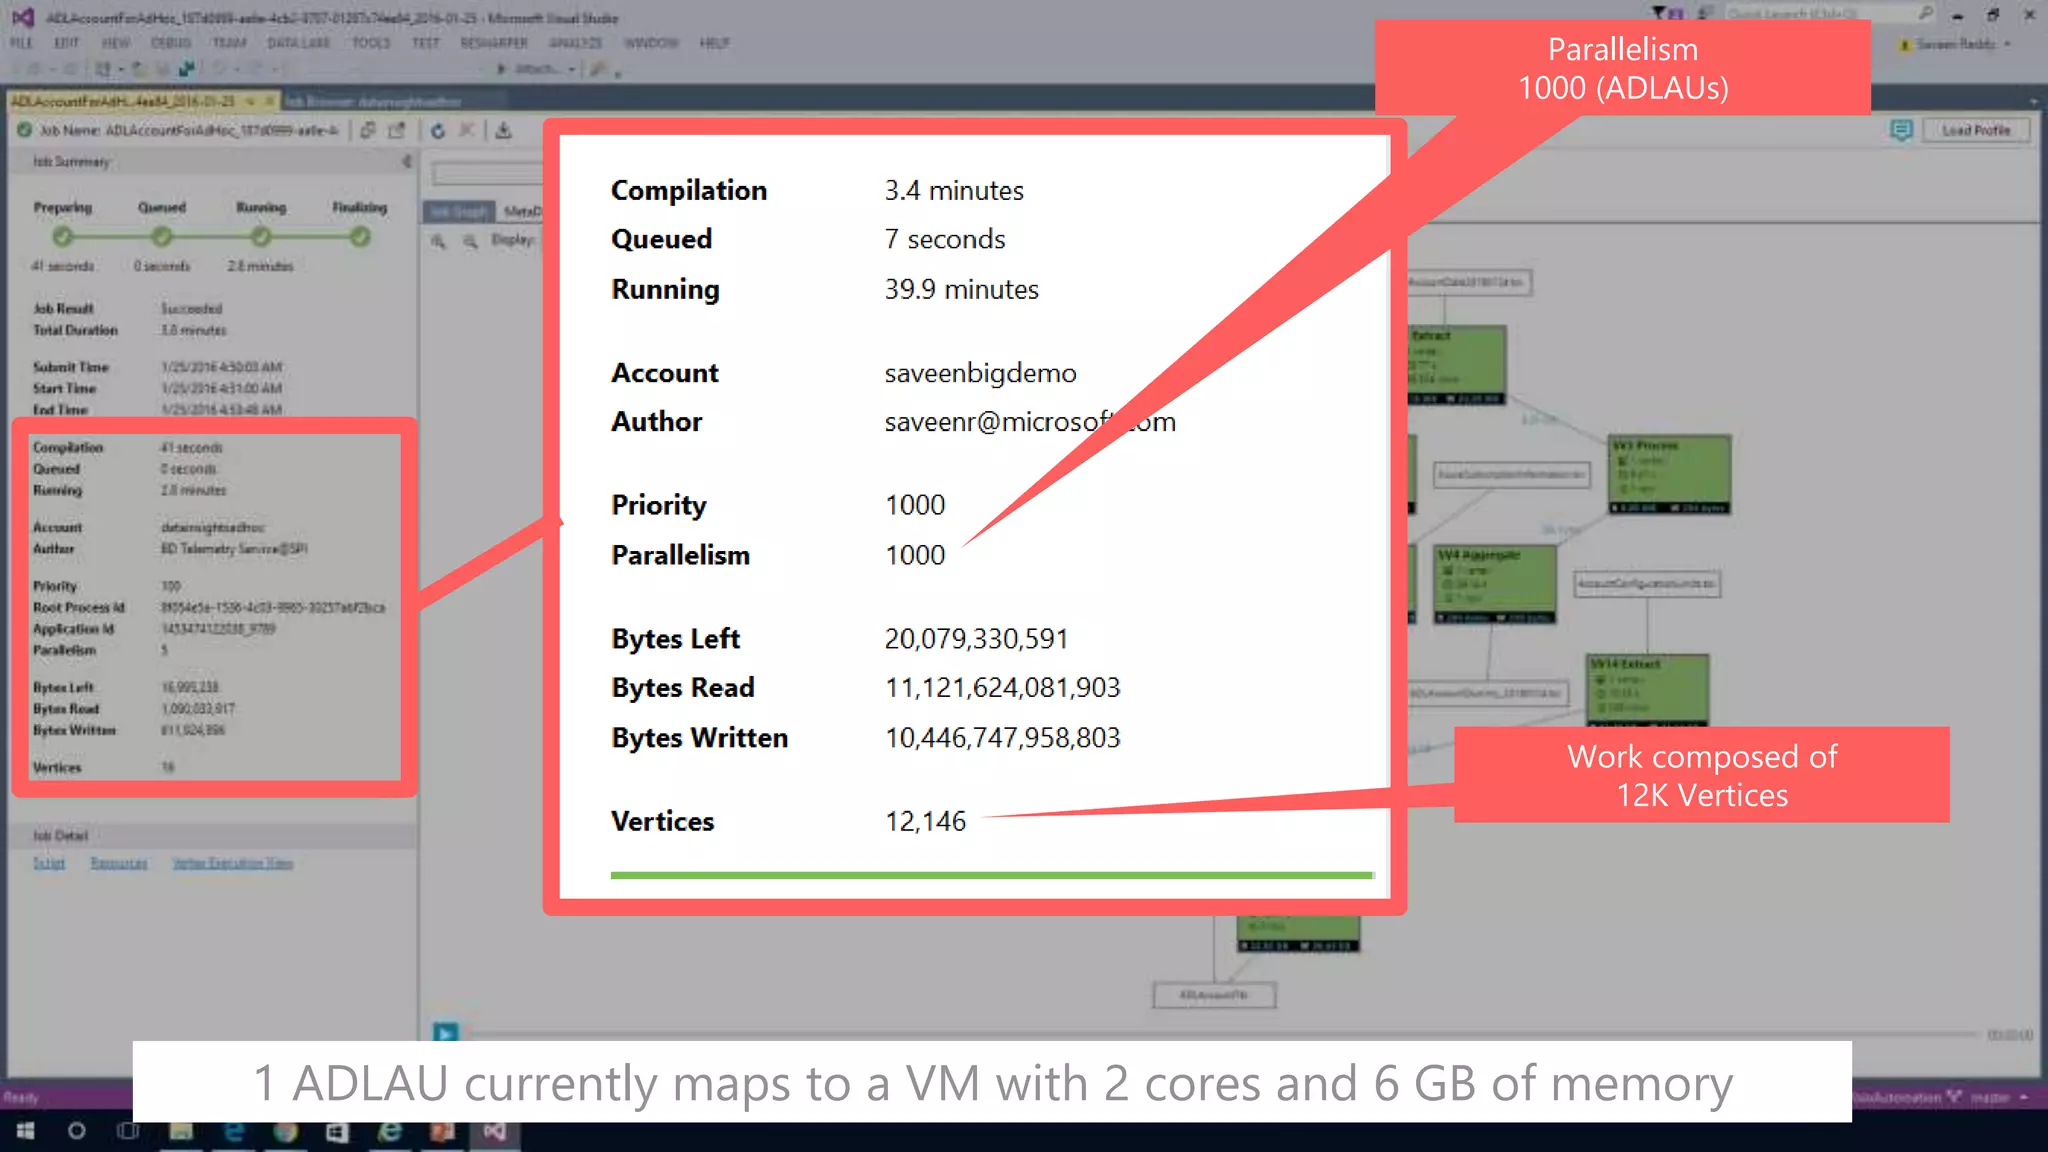Click the notifications flag icon in title bar
Viewport: 2048px width, 1152px height.
[1660, 13]
